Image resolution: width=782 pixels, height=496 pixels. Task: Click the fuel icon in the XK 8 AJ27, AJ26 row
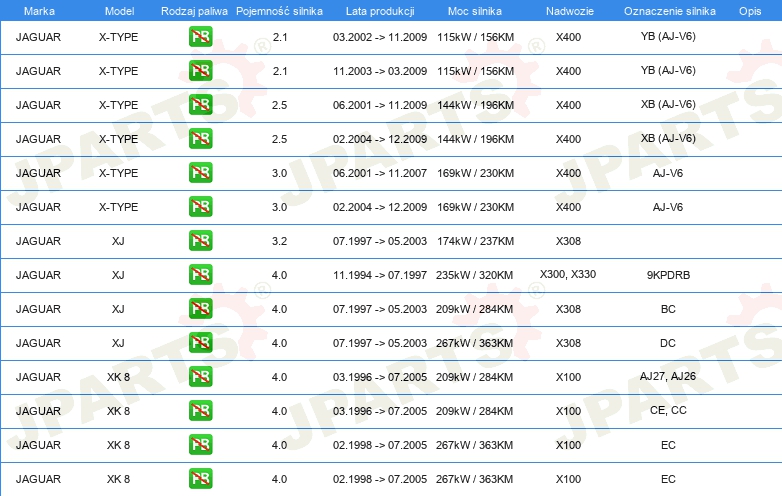pyautogui.click(x=200, y=377)
